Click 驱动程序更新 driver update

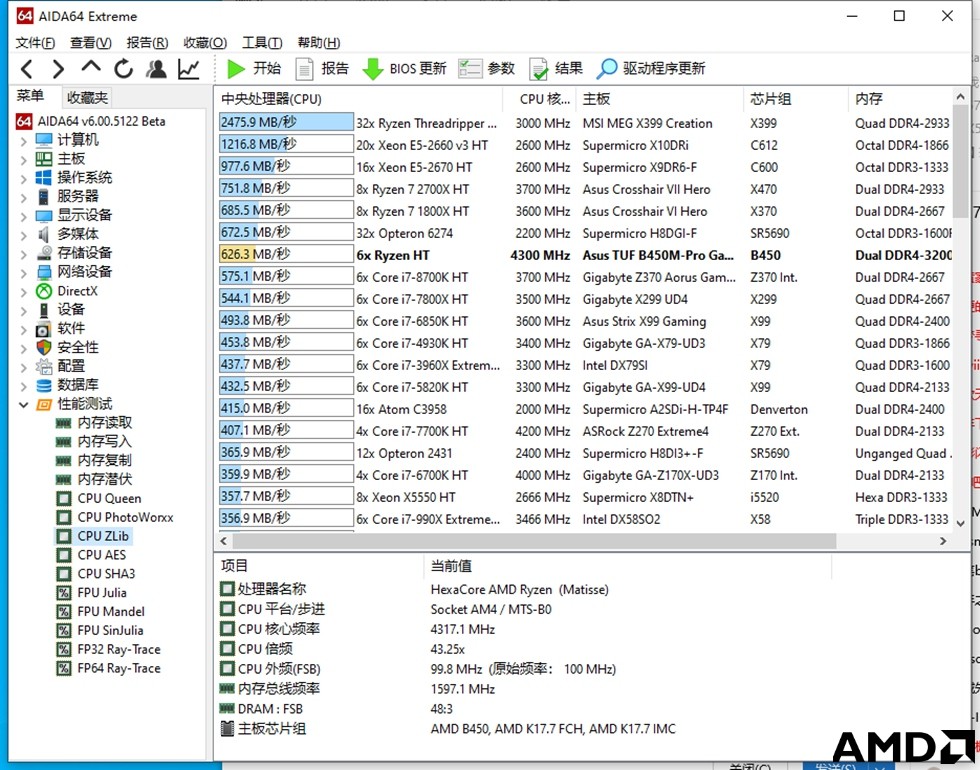coord(651,68)
